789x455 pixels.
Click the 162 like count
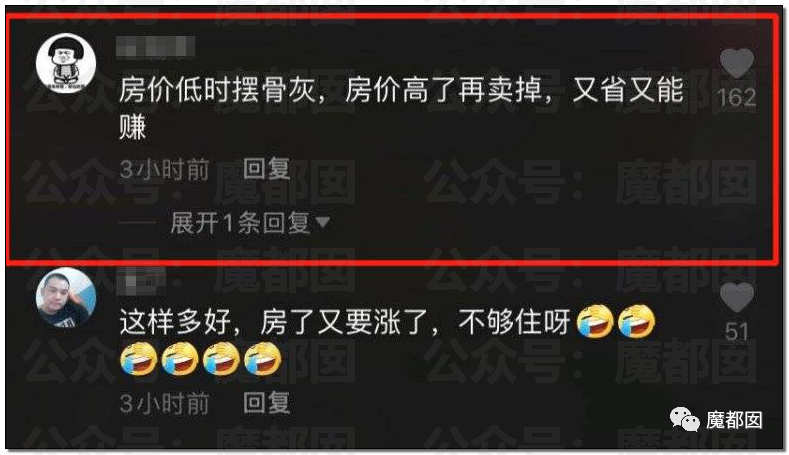pyautogui.click(x=737, y=98)
